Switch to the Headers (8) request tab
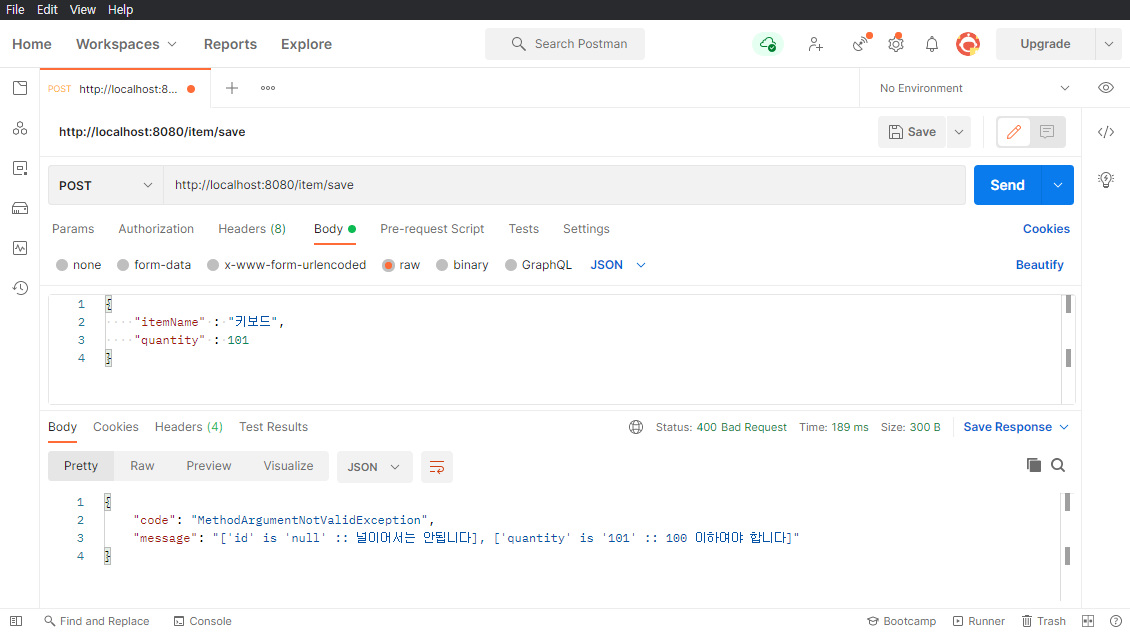1130x633 pixels. pos(252,229)
